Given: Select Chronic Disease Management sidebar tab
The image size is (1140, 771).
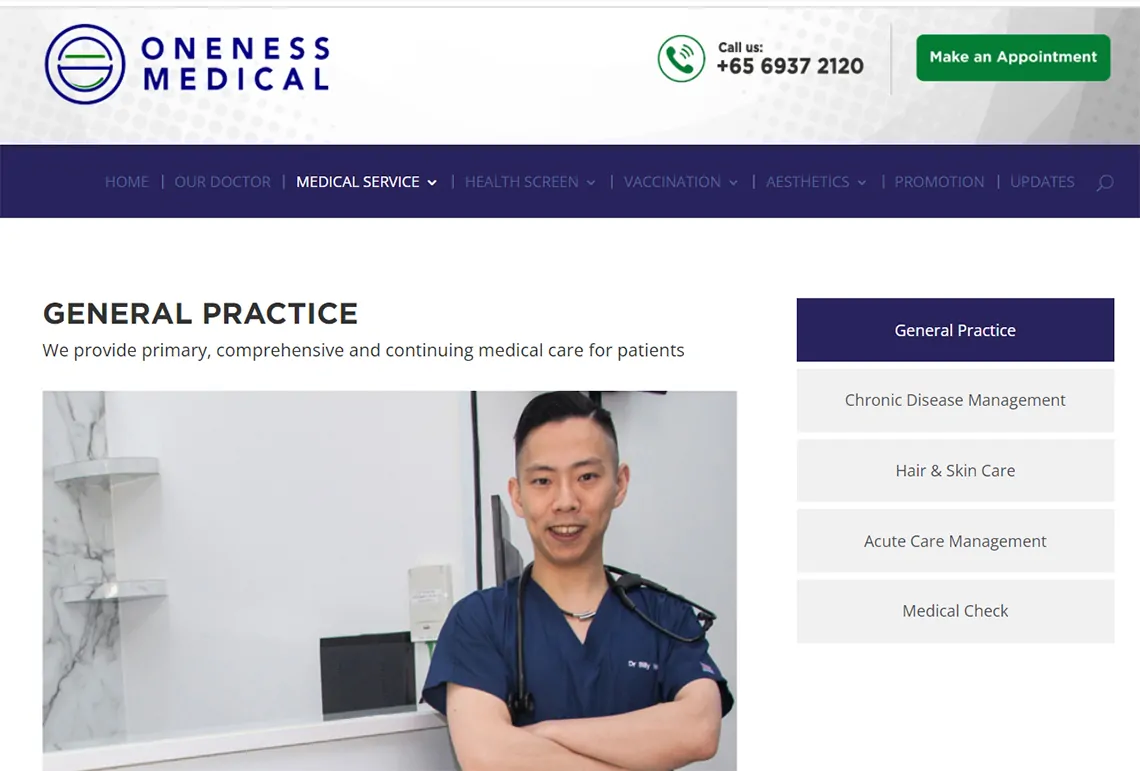Looking at the screenshot, I should point(955,400).
